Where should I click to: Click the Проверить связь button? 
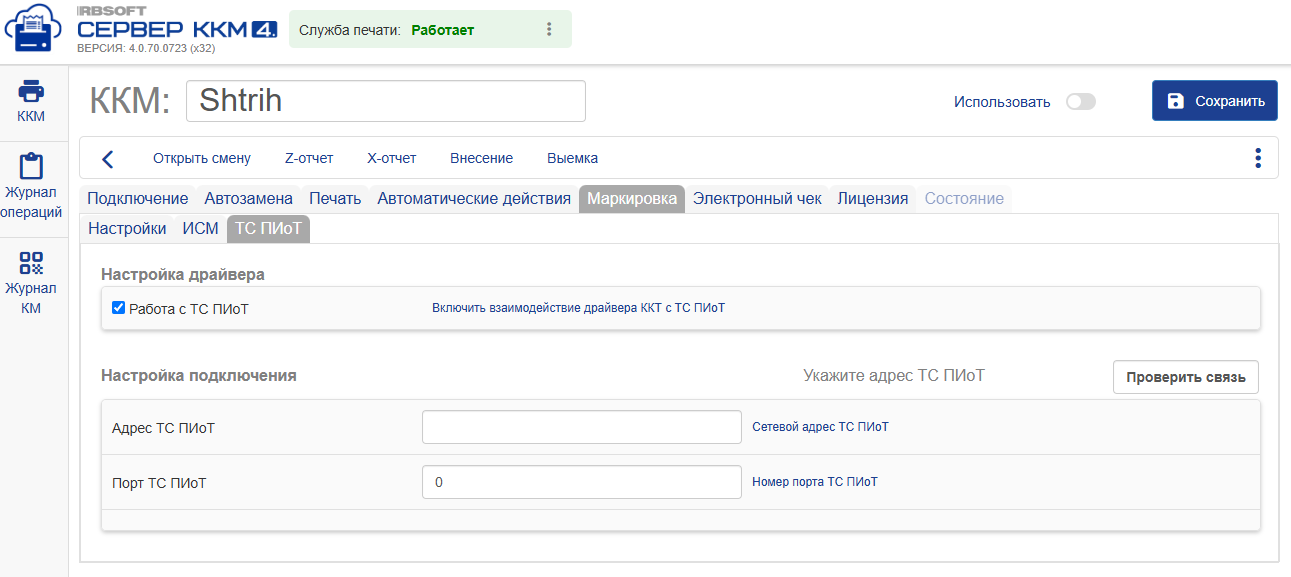click(x=1186, y=377)
